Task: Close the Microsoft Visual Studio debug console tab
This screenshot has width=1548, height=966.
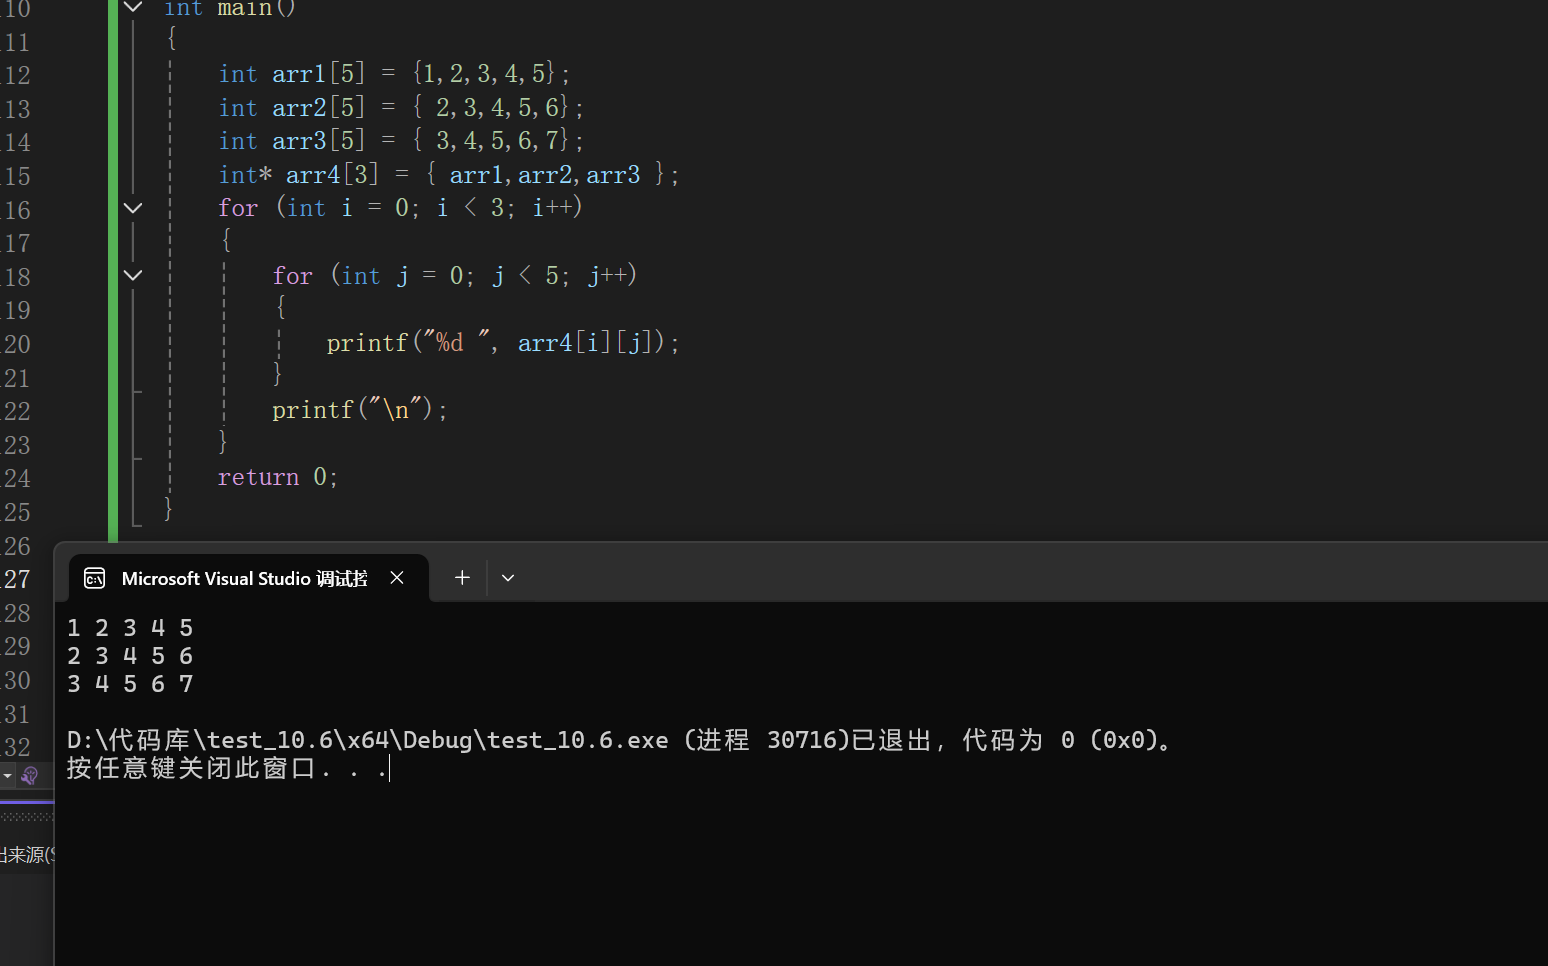Action: (x=397, y=578)
